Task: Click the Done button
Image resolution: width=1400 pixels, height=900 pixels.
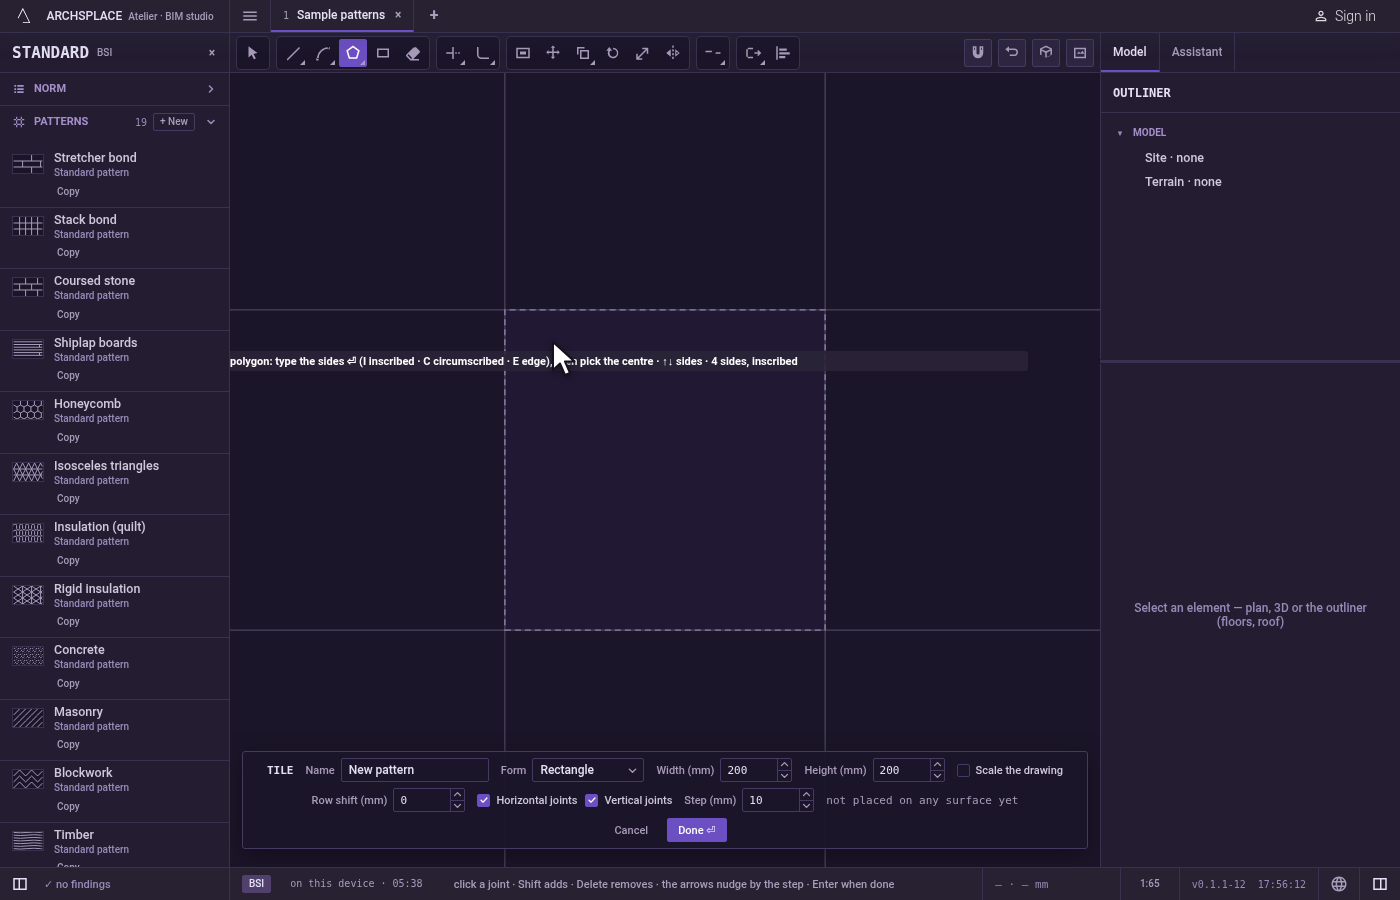Action: point(697,830)
